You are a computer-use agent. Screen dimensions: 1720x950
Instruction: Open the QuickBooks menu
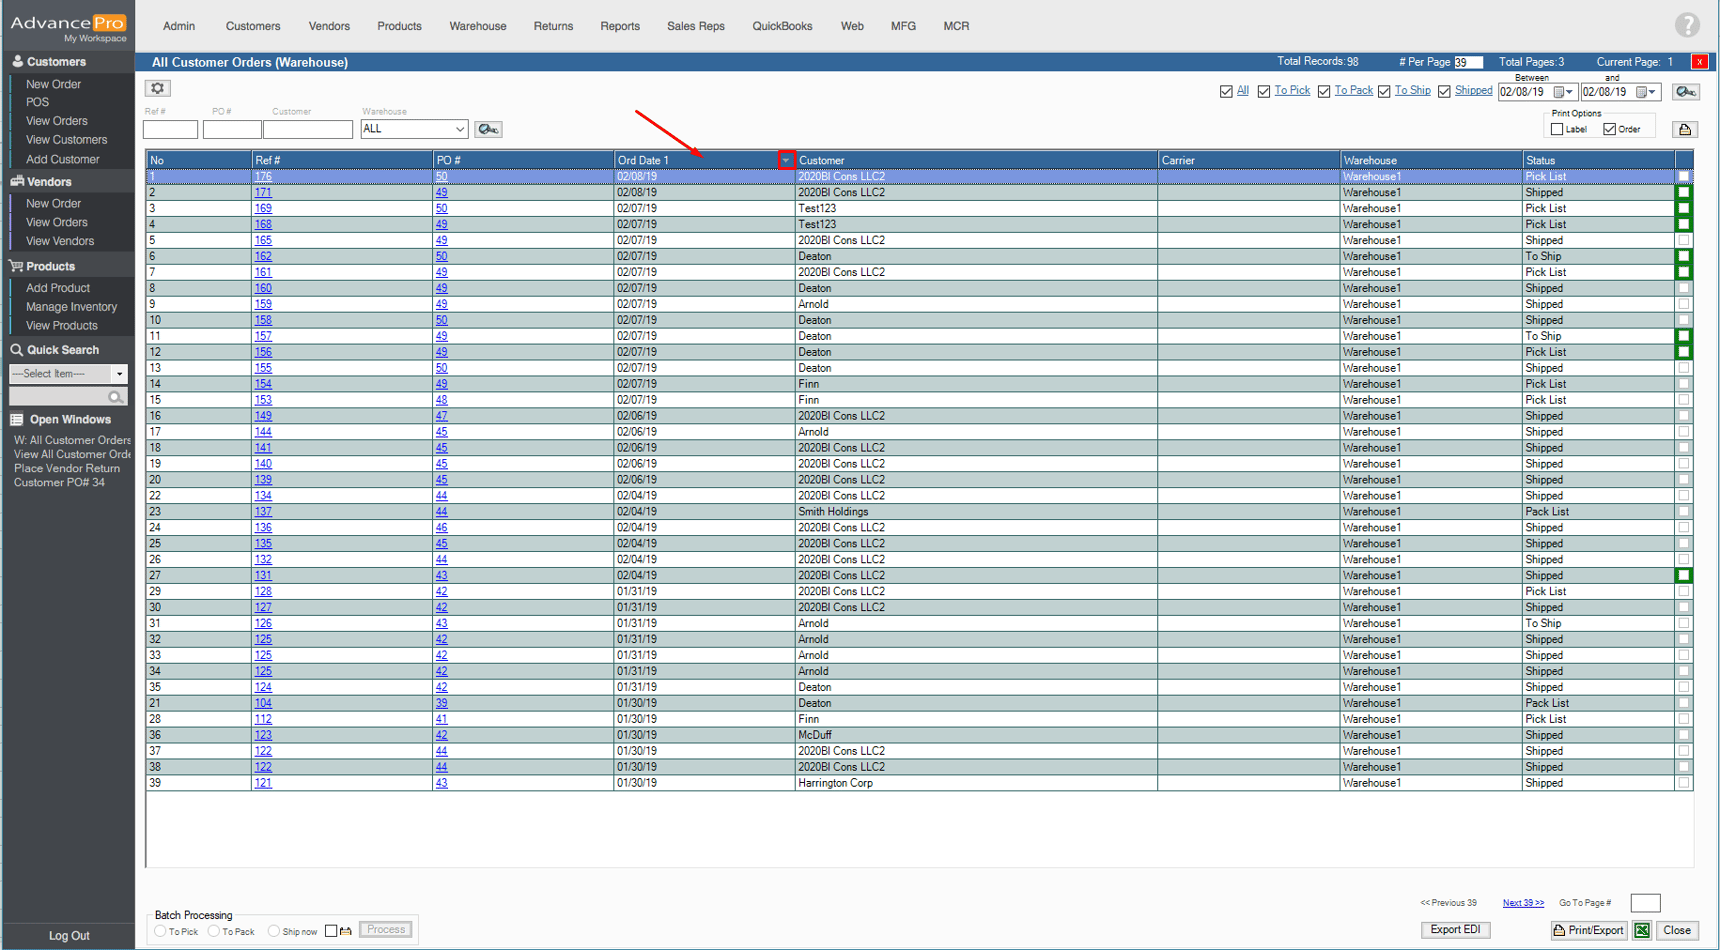point(782,26)
